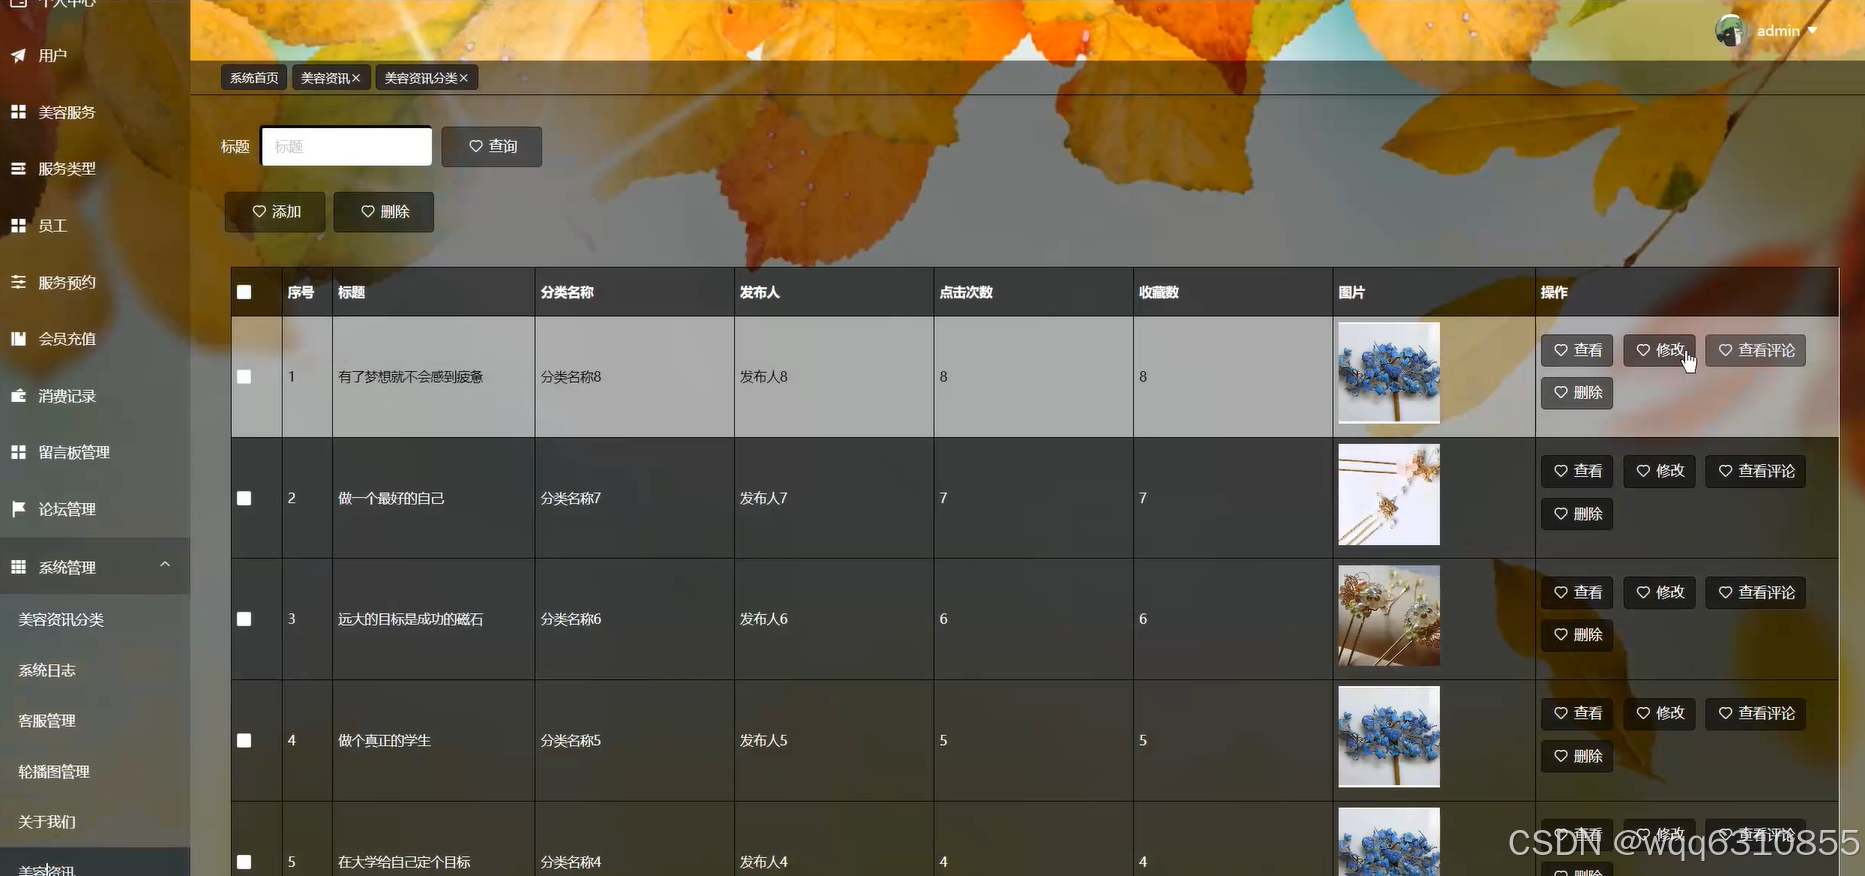
Task: Check the checkbox for row 4
Action: pos(244,741)
